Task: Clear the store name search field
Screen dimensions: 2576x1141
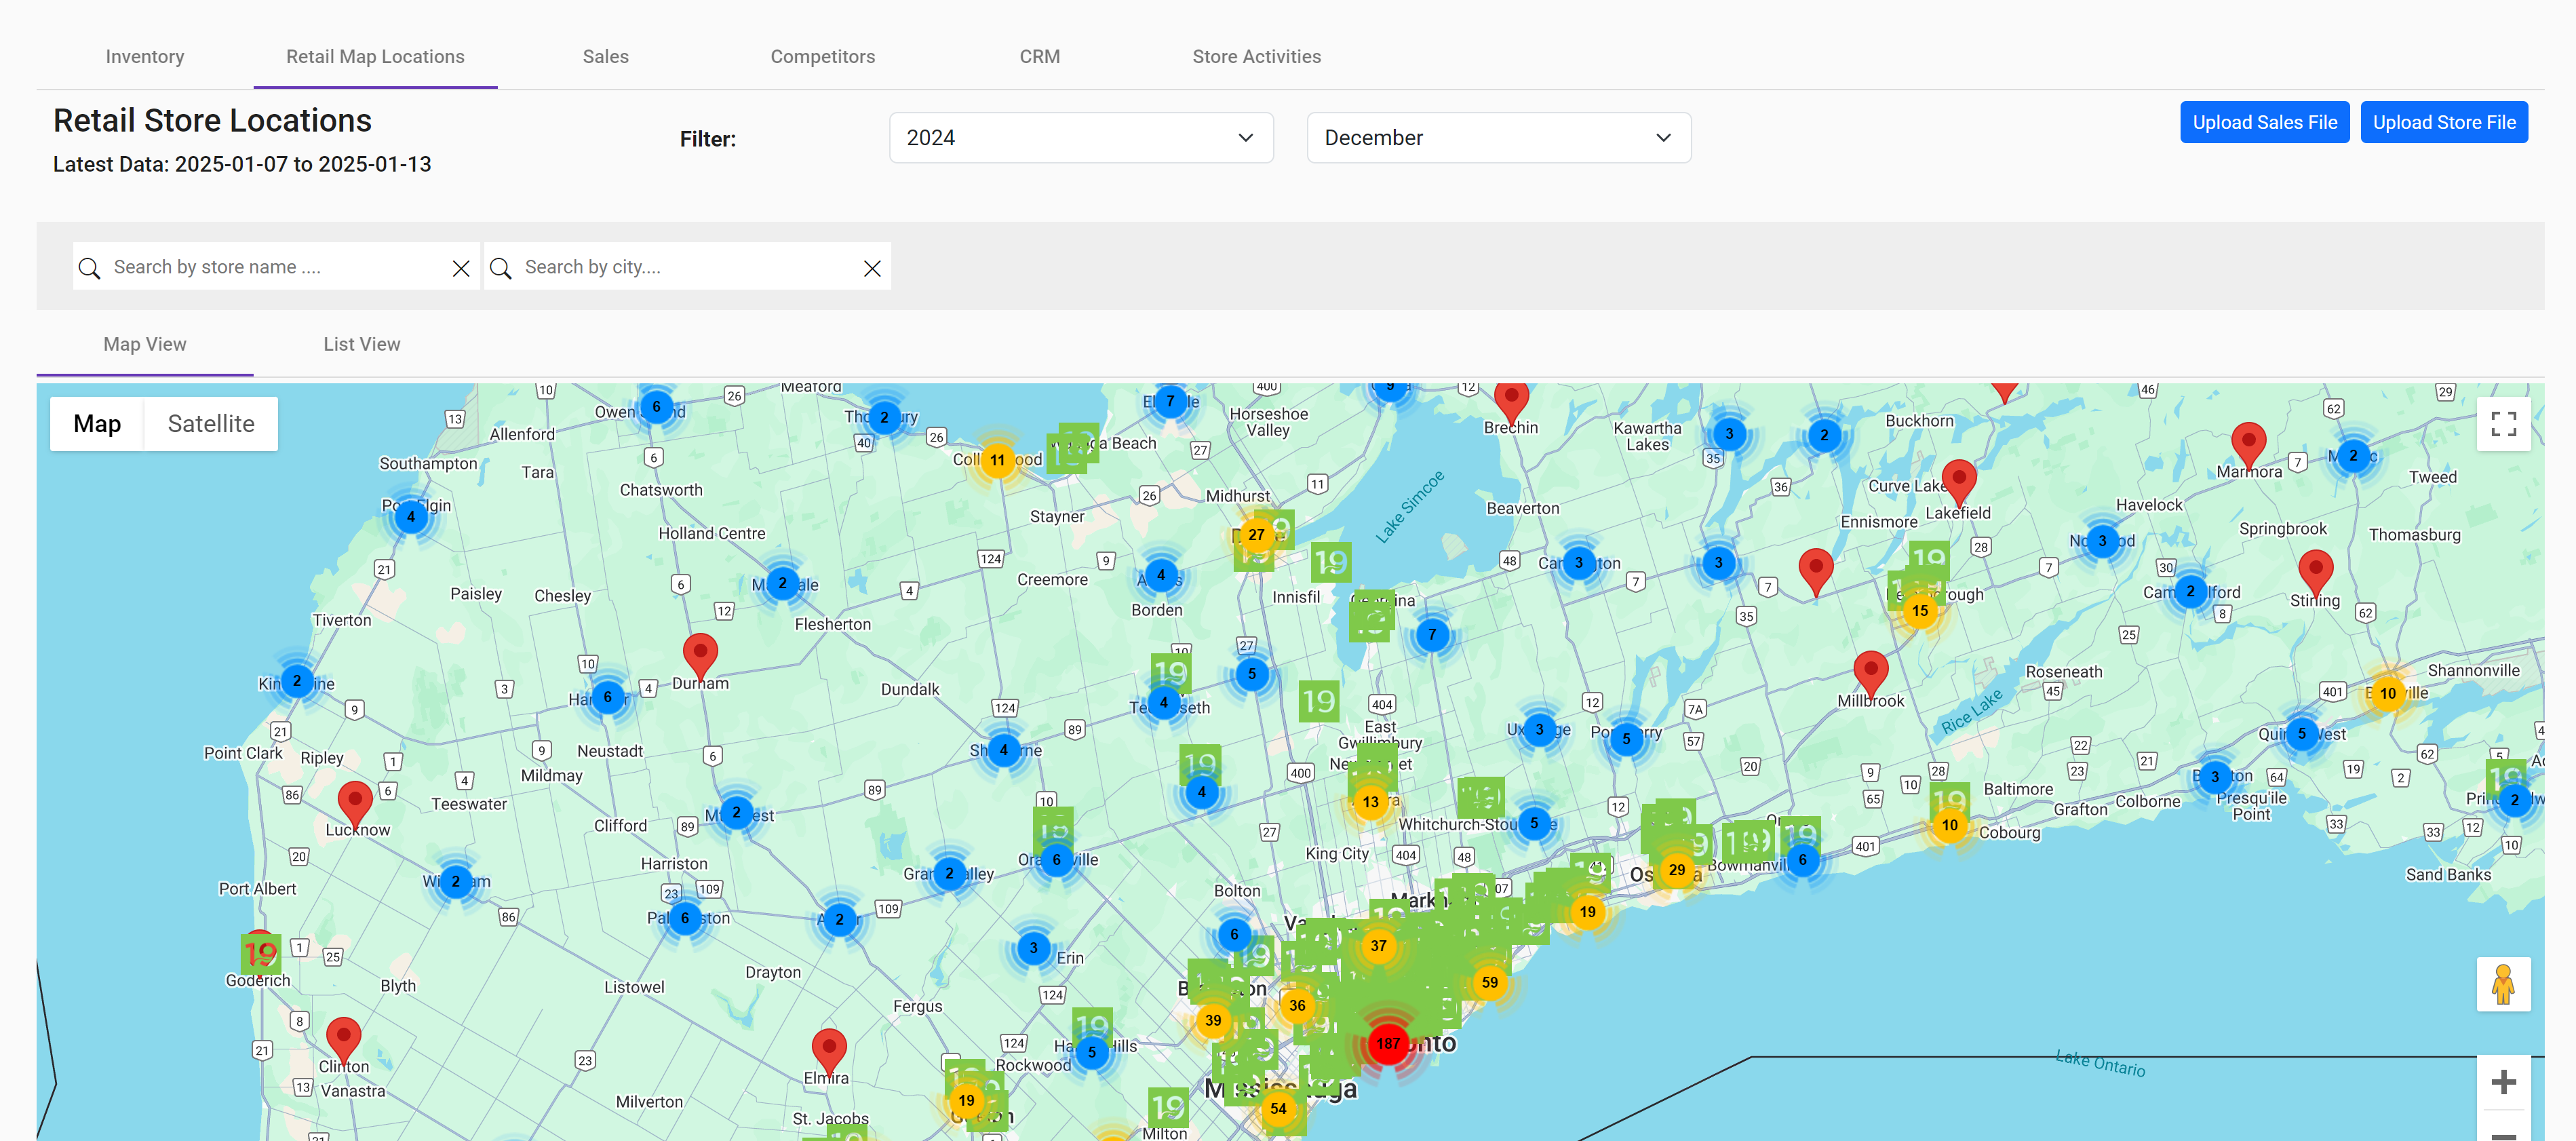Action: click(460, 268)
